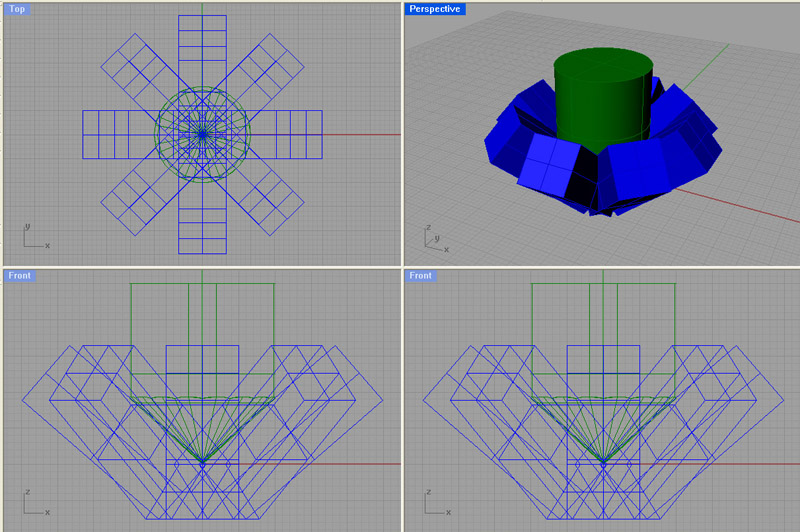Screen dimensions: 800x532
Task: Select the green cylinder in Perspective view
Action: 603,99
